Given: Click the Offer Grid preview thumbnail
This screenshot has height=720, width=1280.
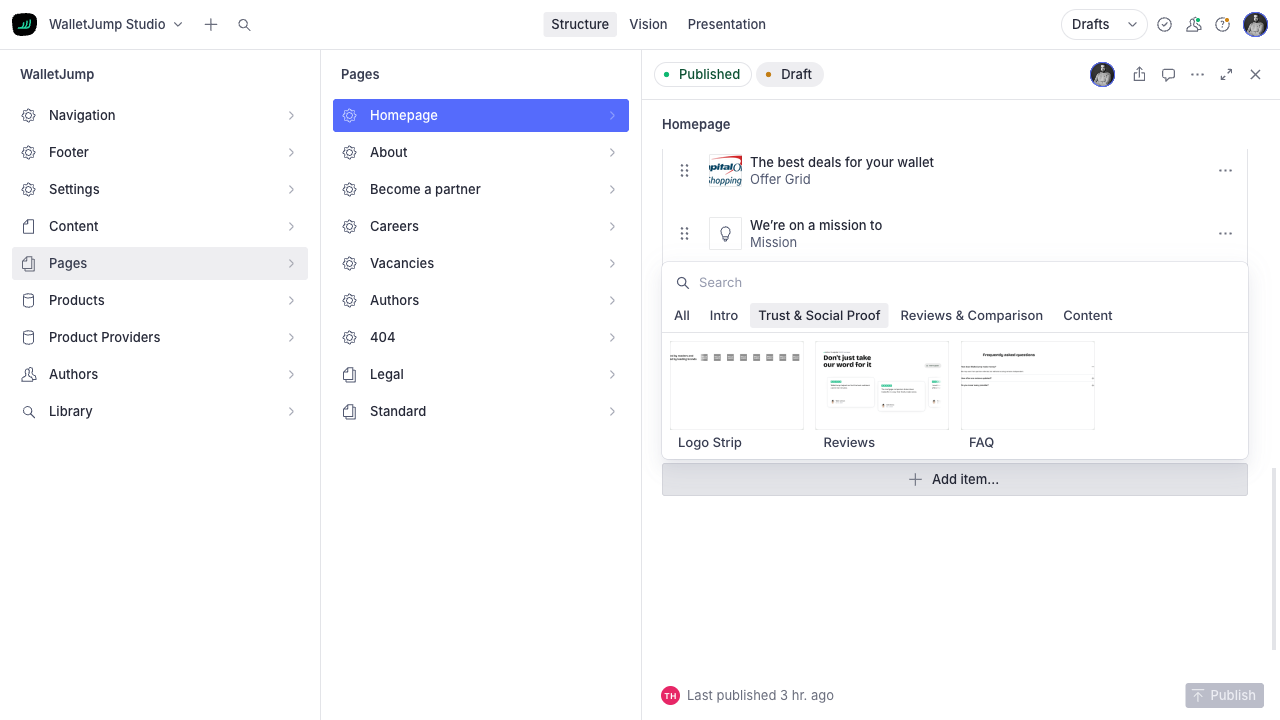Looking at the screenshot, I should pyautogui.click(x=725, y=170).
